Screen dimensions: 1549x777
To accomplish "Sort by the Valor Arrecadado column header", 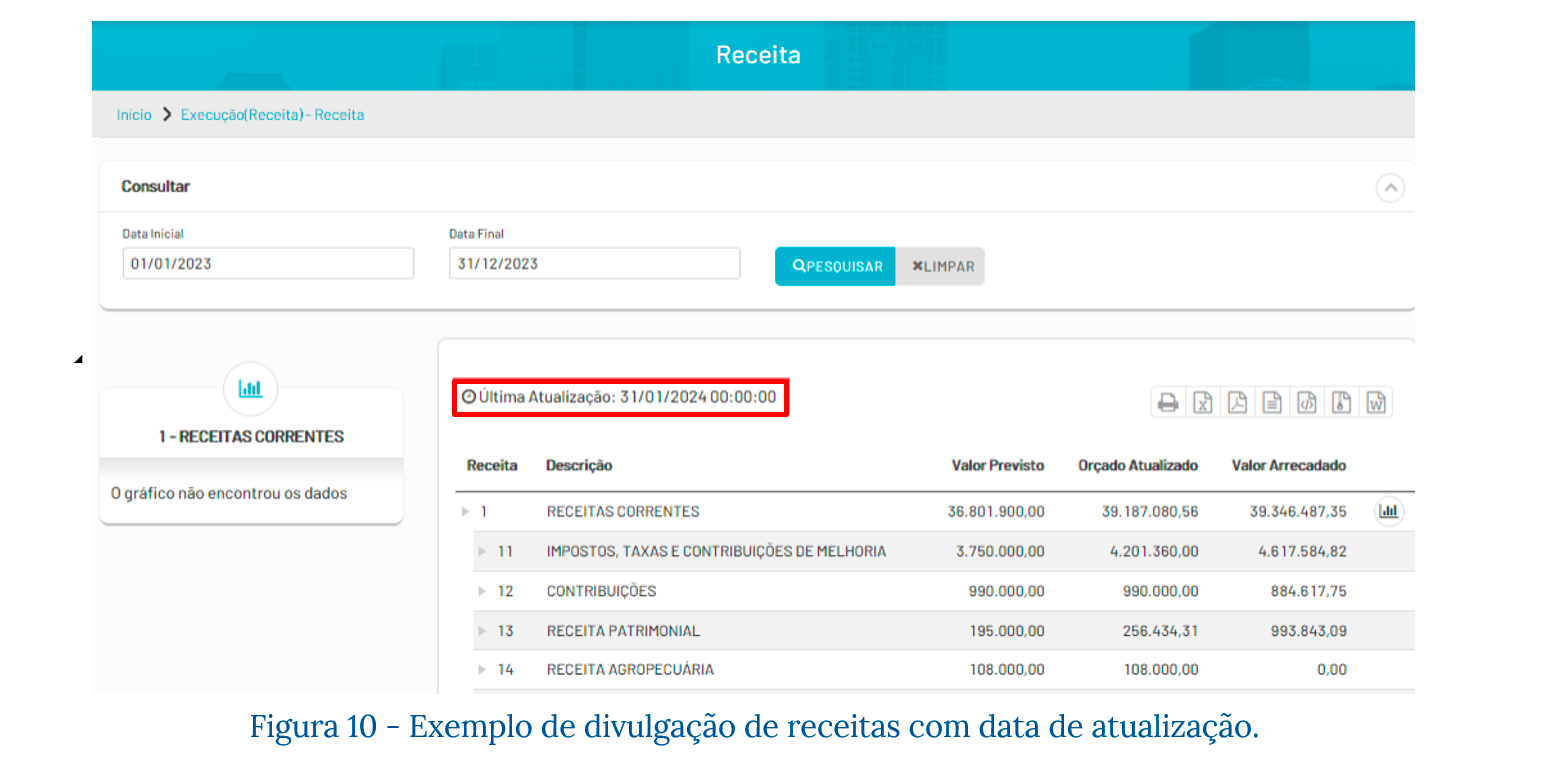I will click(x=1289, y=466).
